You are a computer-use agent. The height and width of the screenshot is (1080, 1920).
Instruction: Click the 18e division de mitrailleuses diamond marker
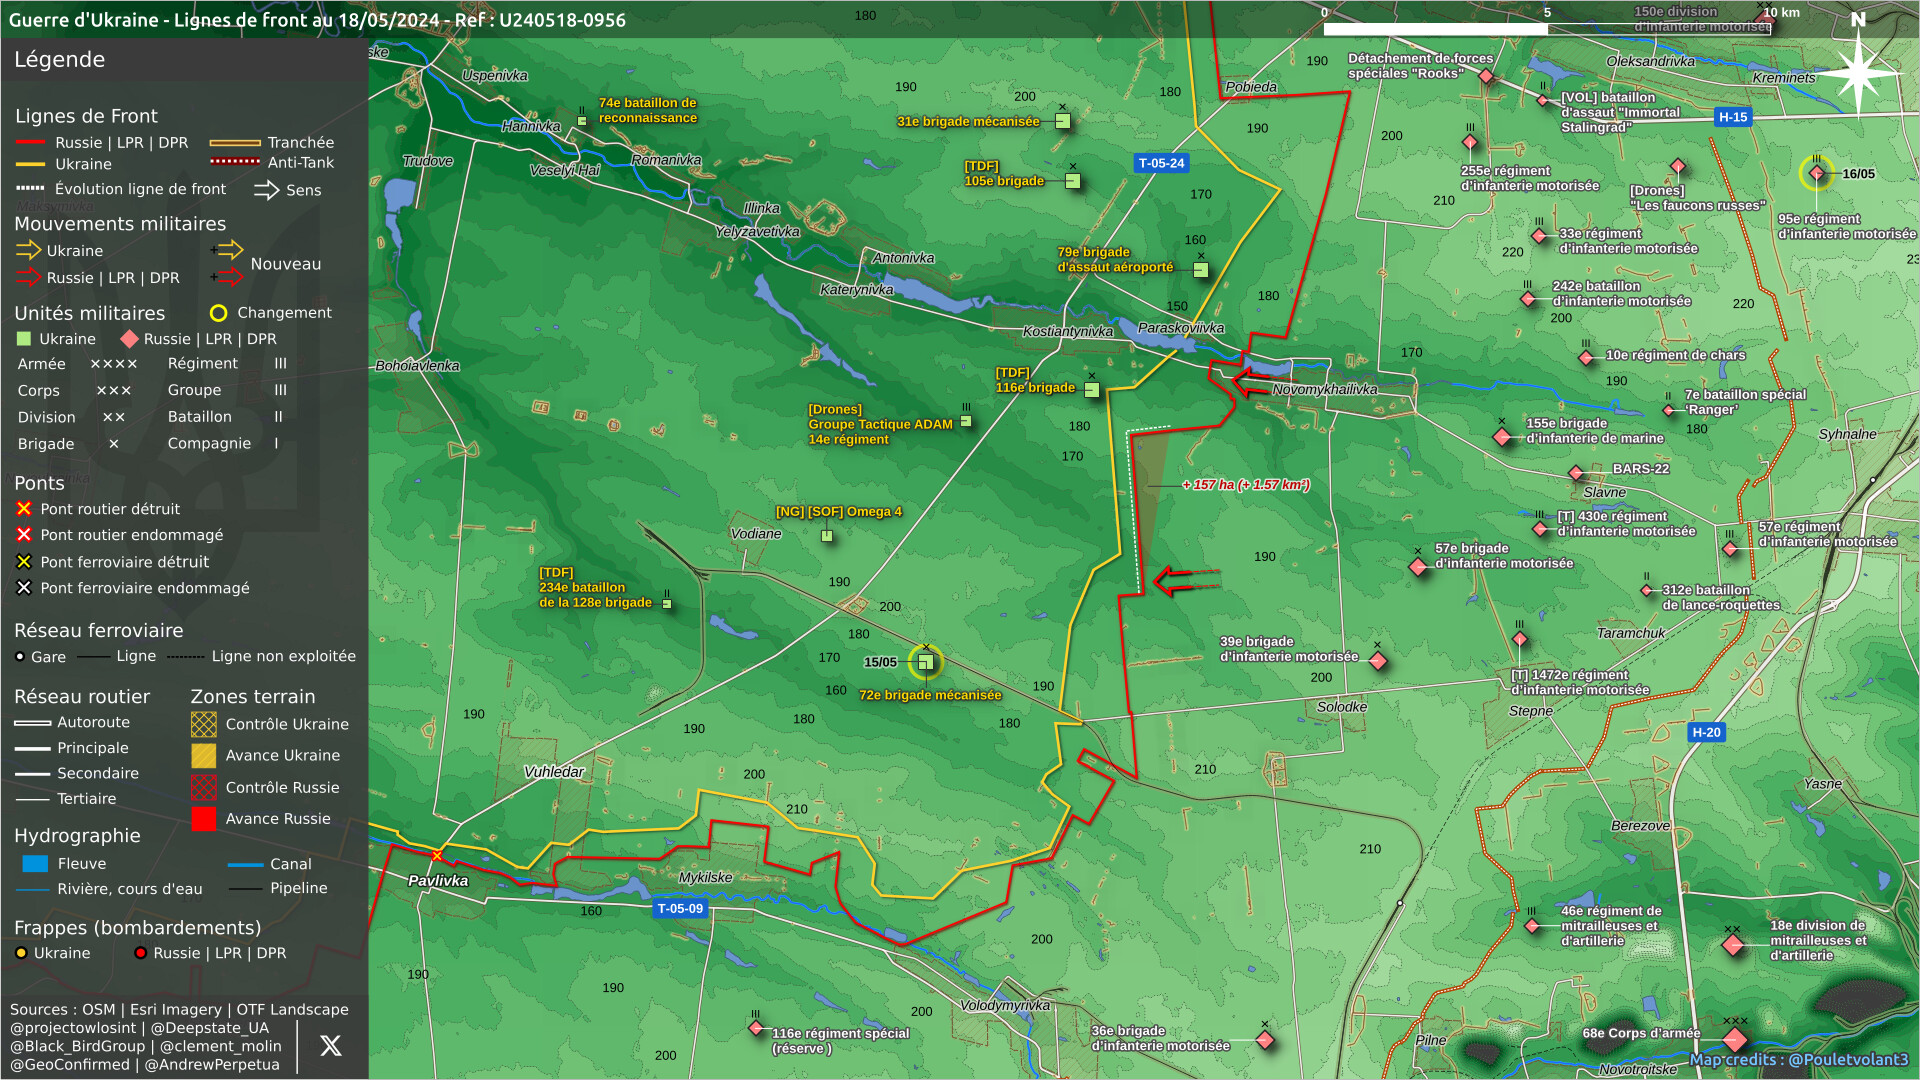(1733, 944)
